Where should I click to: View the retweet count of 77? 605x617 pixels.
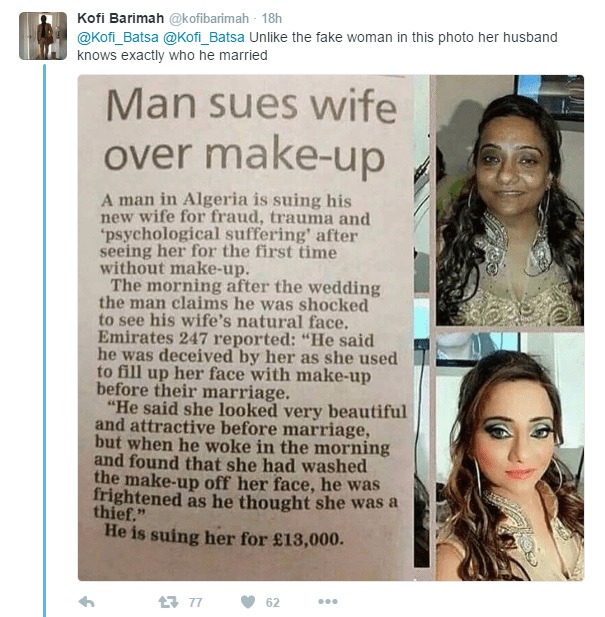[196, 602]
